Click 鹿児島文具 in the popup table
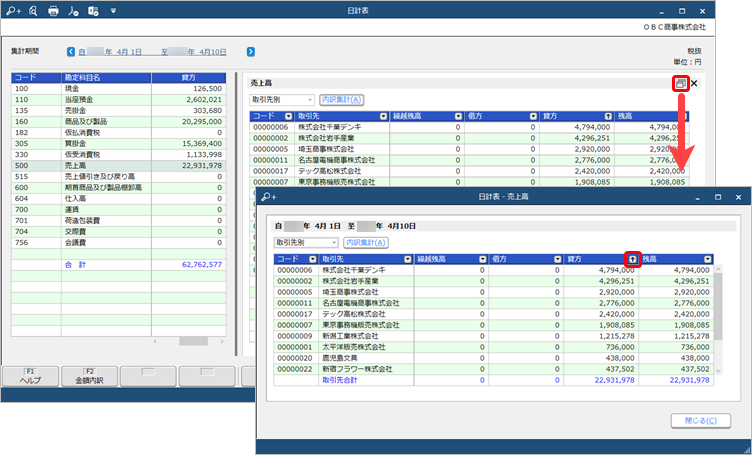The width and height of the screenshot is (752, 455). [340, 358]
